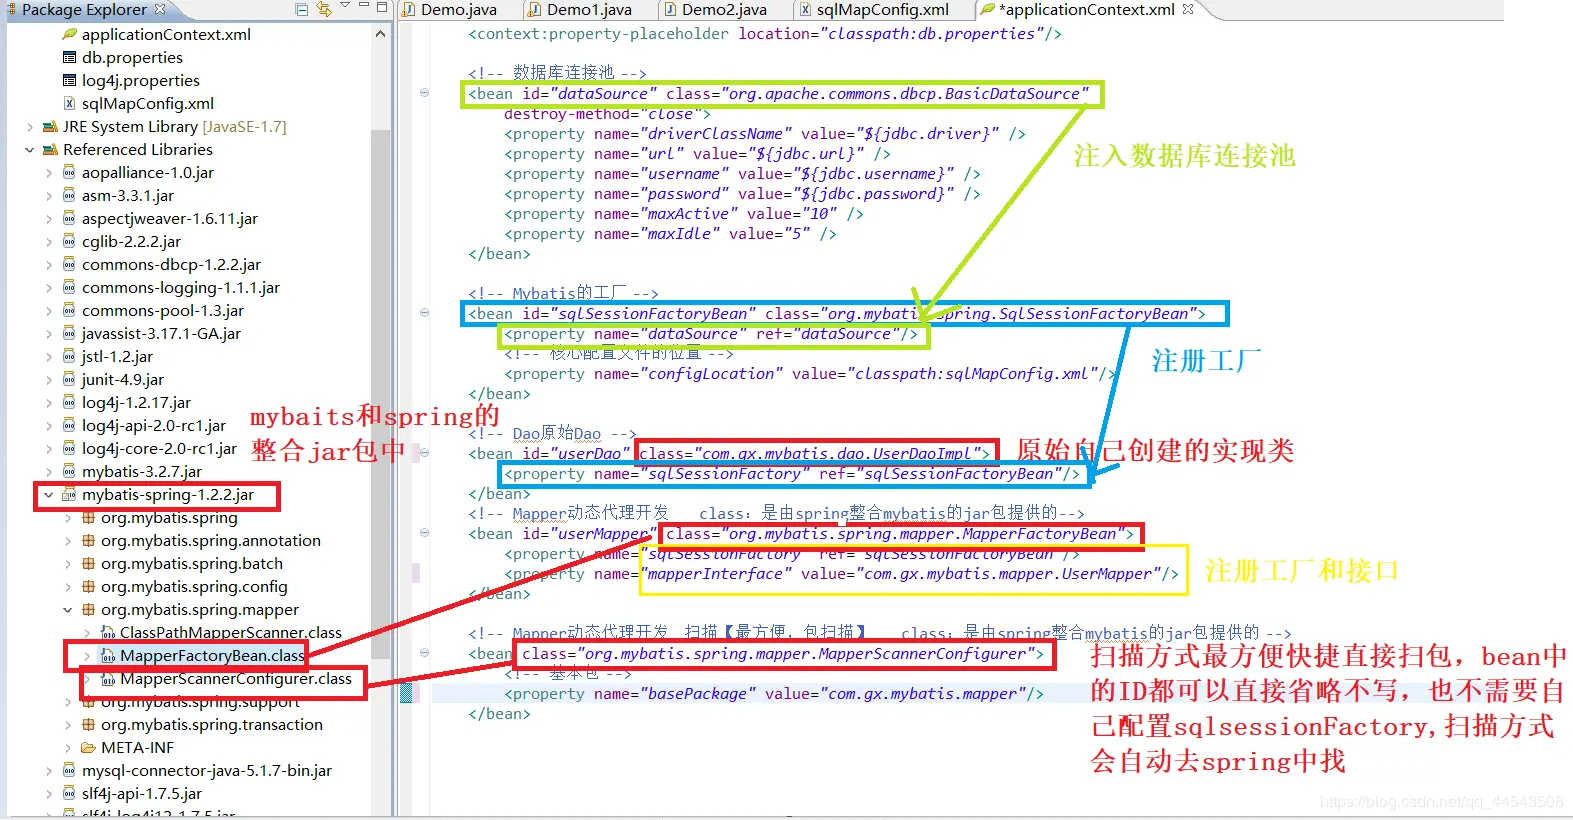The width and height of the screenshot is (1573, 820).
Task: Click the maxActive property line
Action: tap(684, 214)
